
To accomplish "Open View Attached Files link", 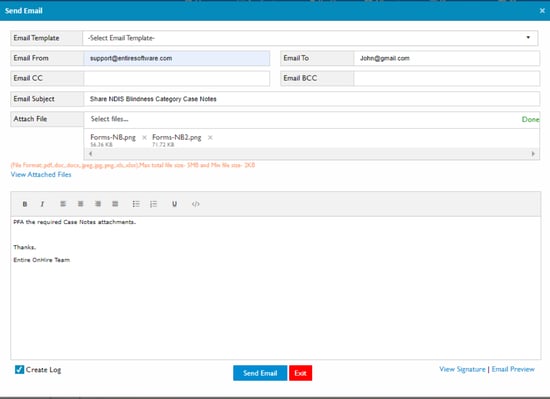I will click(41, 175).
